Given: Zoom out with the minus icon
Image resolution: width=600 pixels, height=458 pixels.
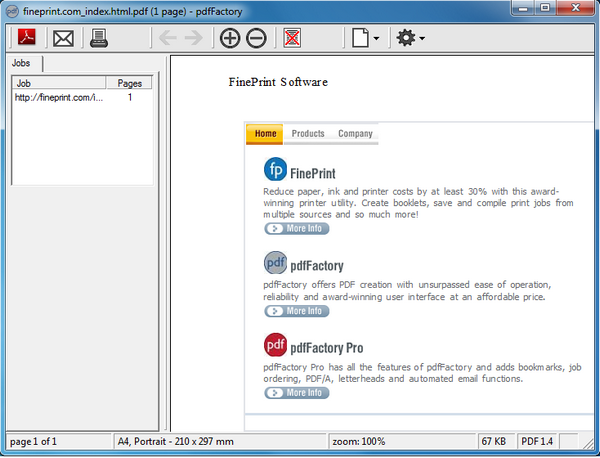Looking at the screenshot, I should click(x=256, y=38).
